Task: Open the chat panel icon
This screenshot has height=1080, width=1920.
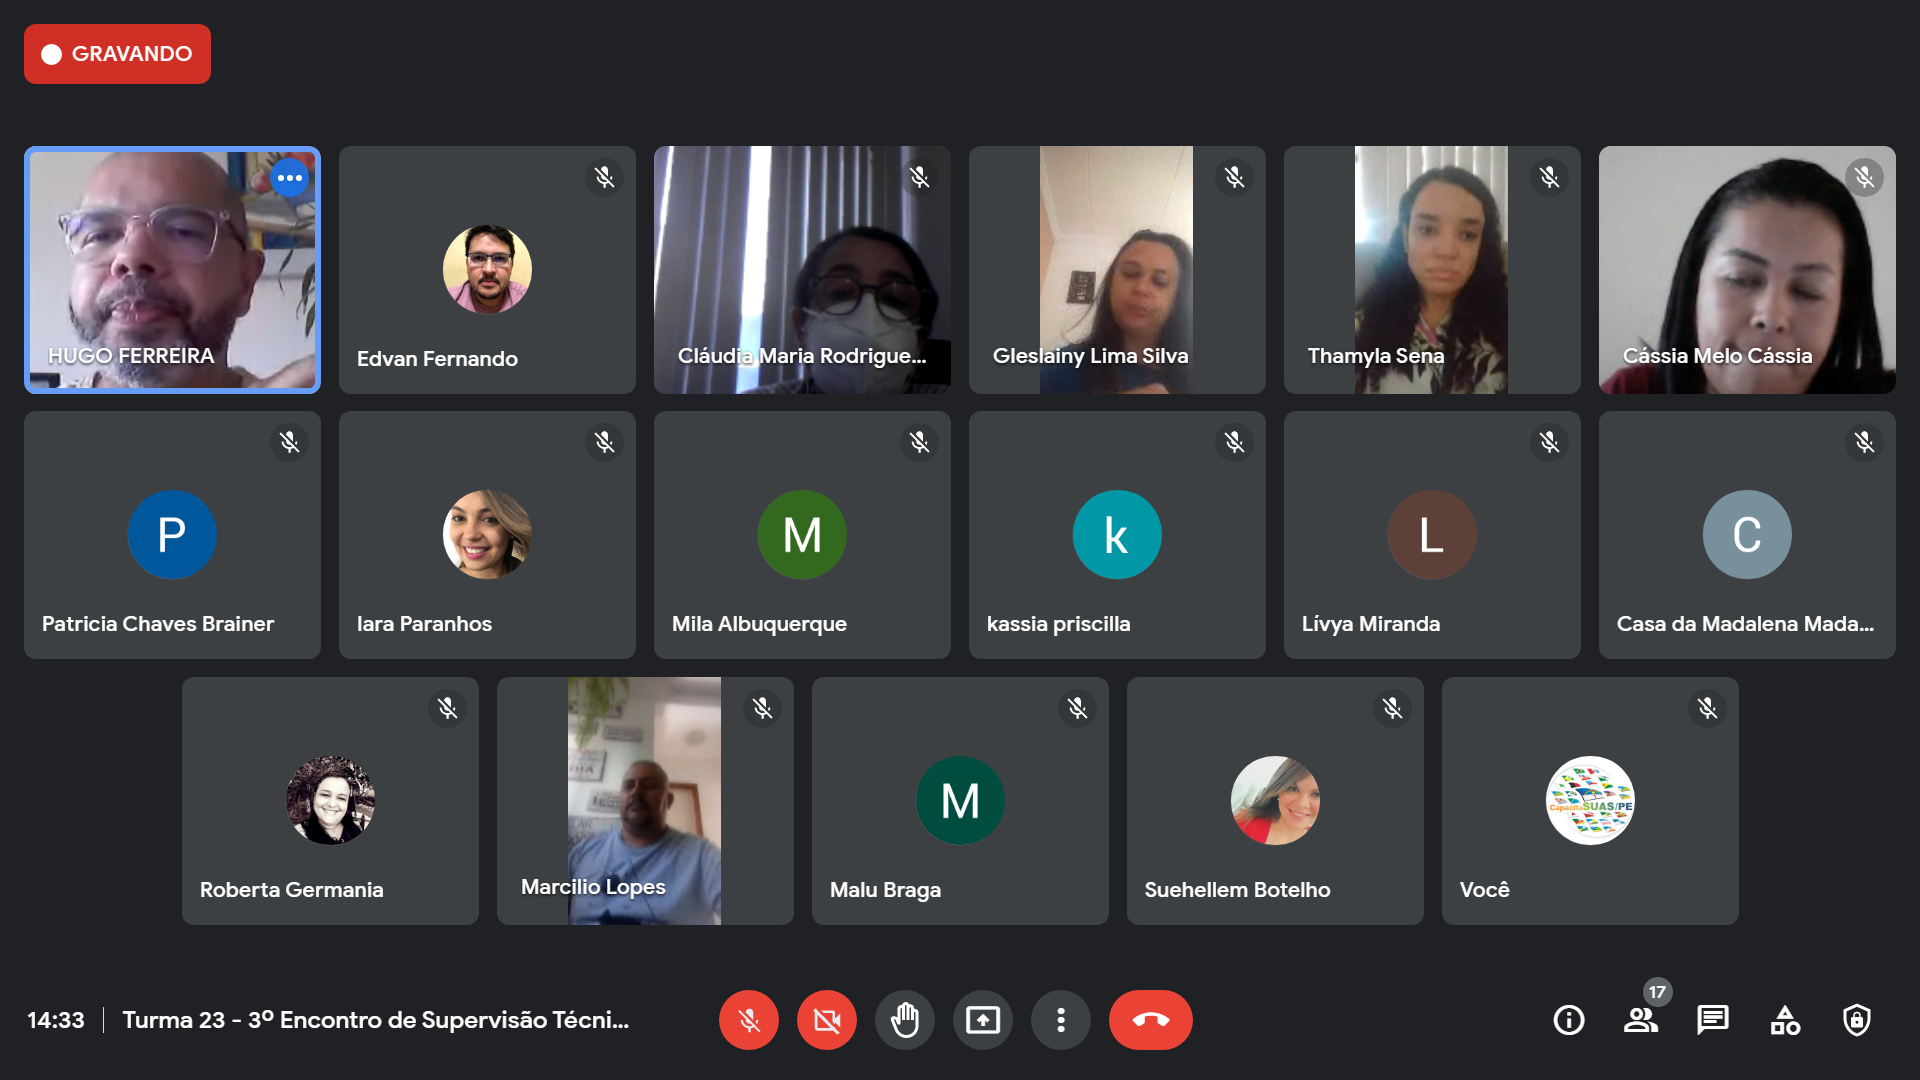Action: [x=1712, y=1020]
